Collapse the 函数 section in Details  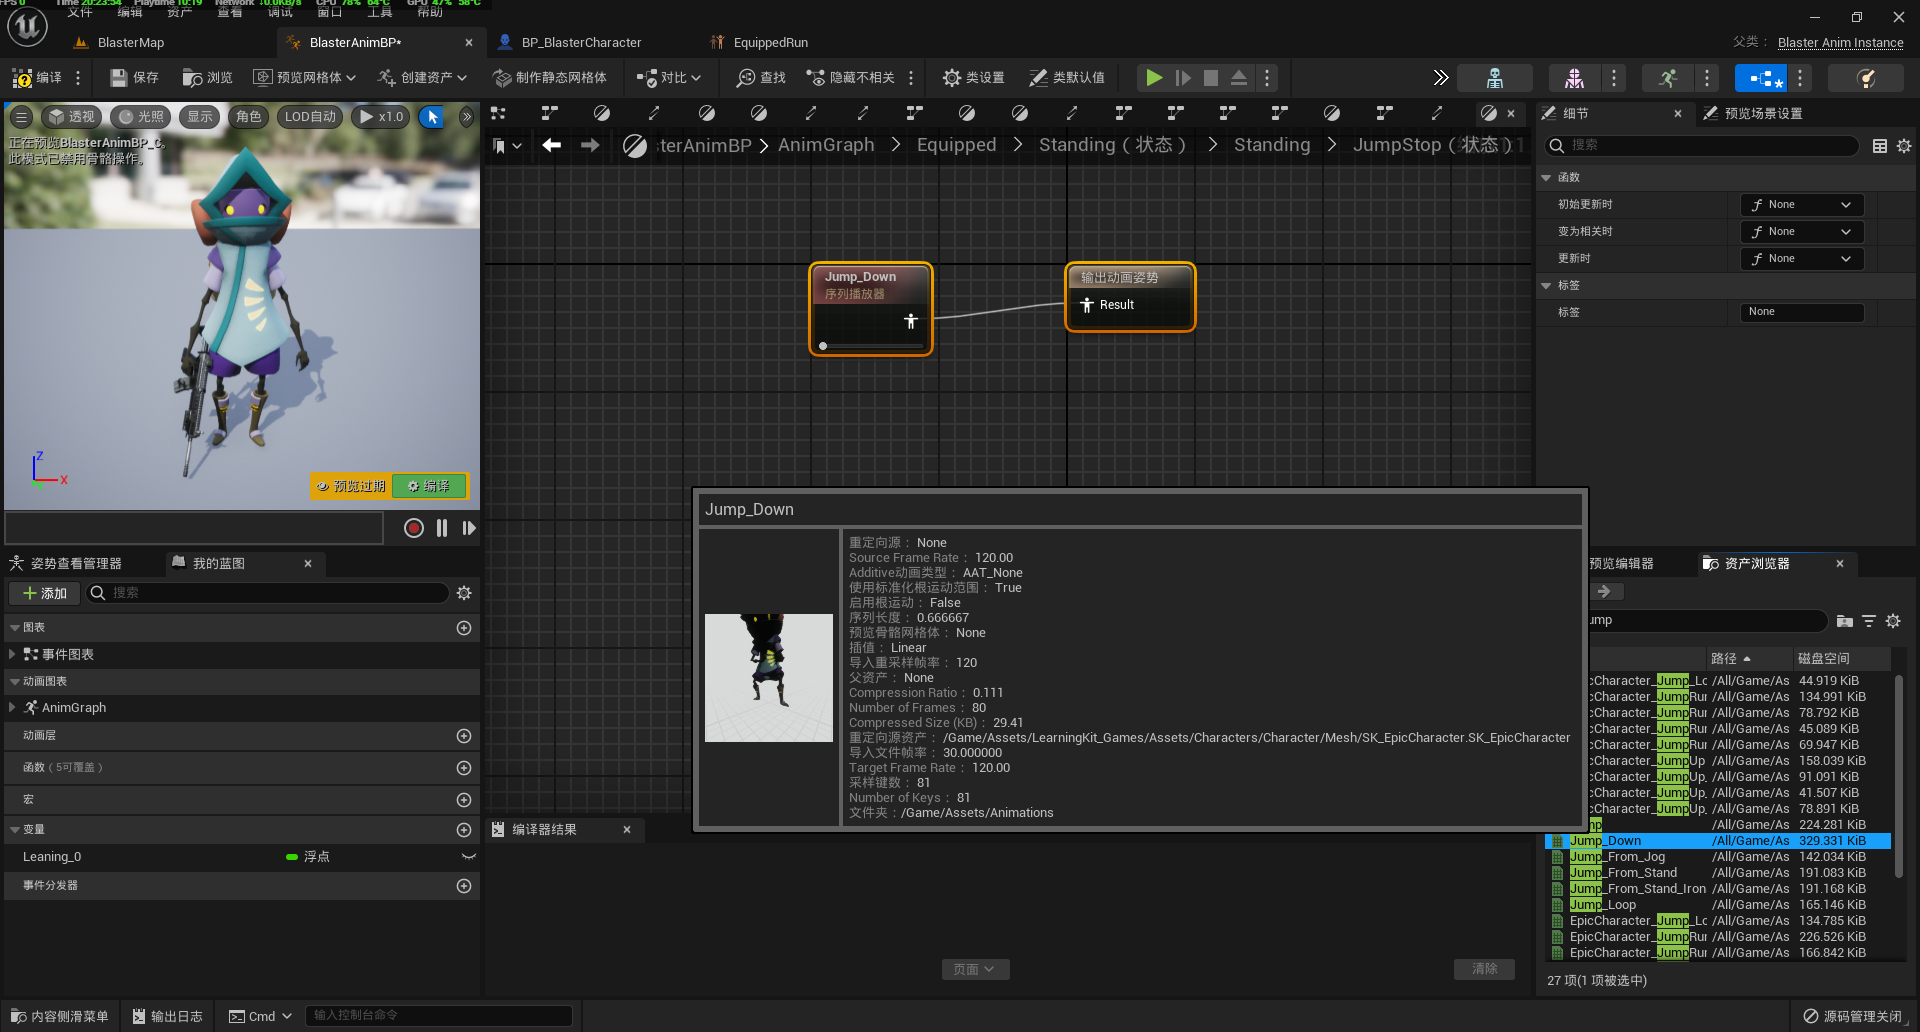[x=1547, y=178]
